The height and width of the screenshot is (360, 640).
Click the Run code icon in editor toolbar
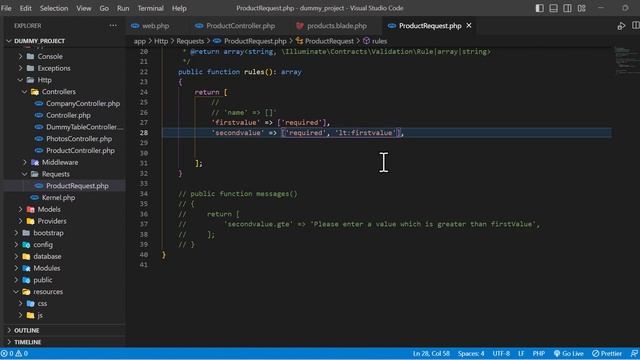(621, 26)
